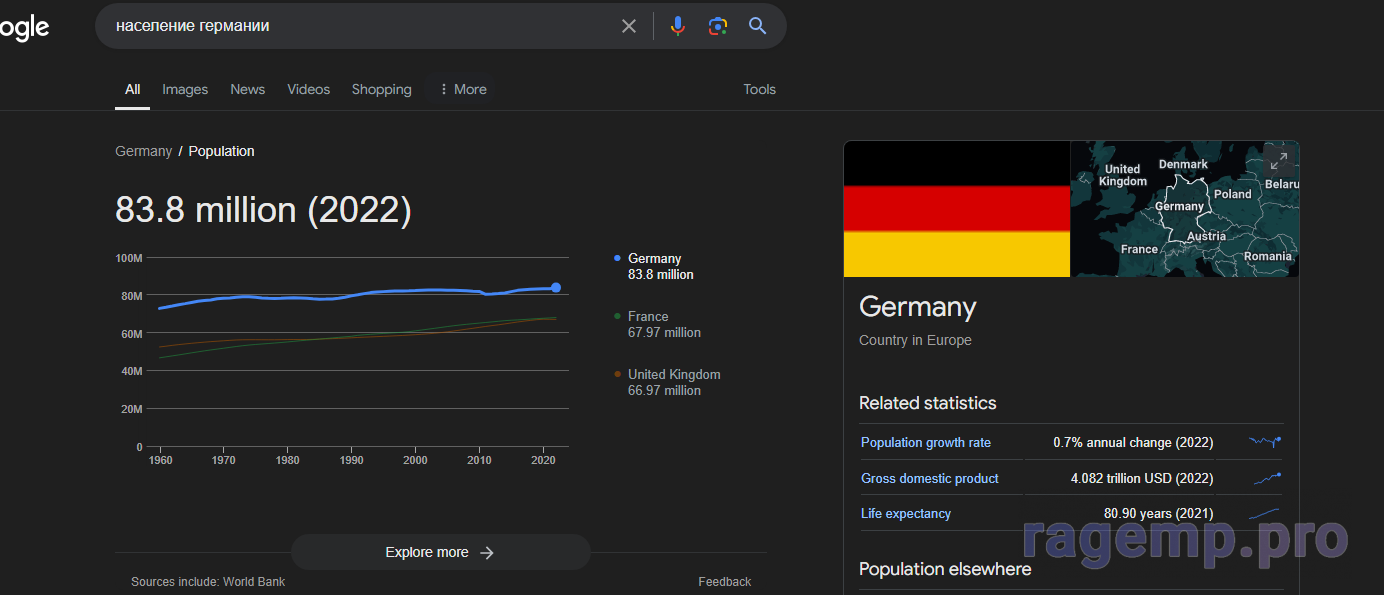Click the 1990 label on the chart axis
The image size is (1384, 595).
[352, 461]
